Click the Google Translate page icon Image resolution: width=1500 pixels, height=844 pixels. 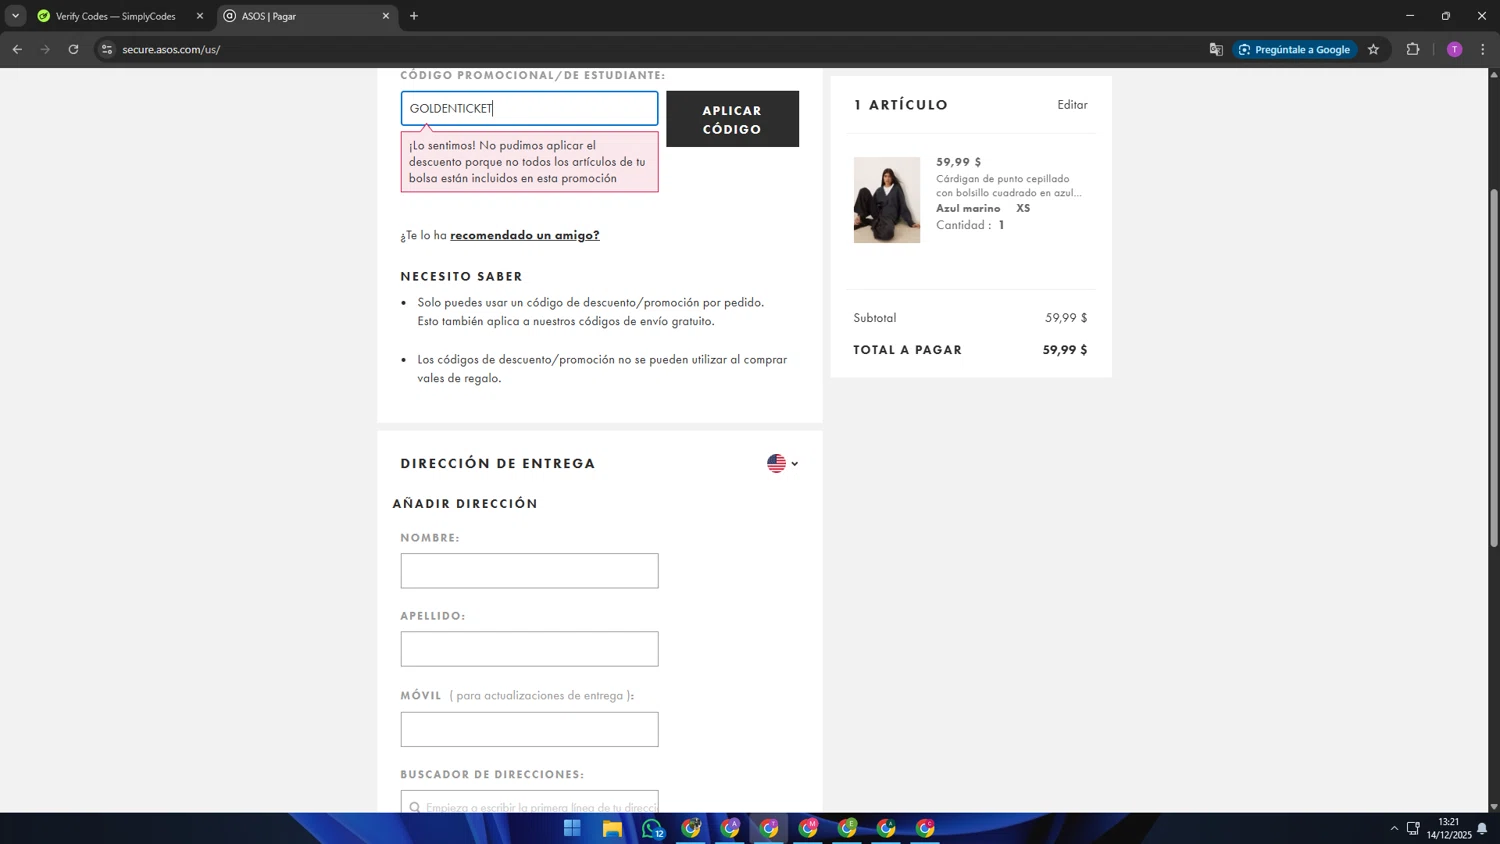coord(1216,49)
